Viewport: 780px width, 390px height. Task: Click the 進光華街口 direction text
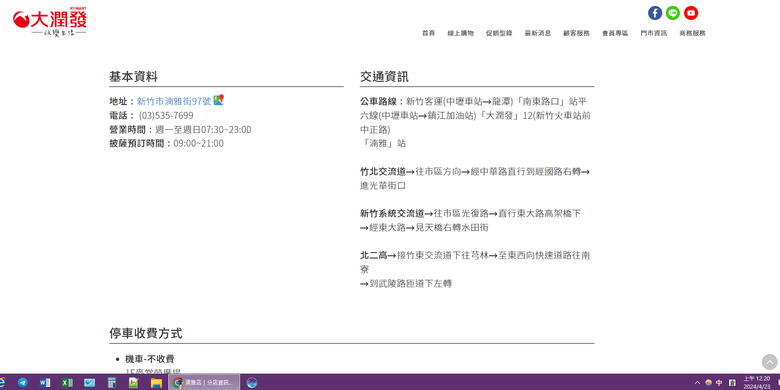pyautogui.click(x=383, y=186)
